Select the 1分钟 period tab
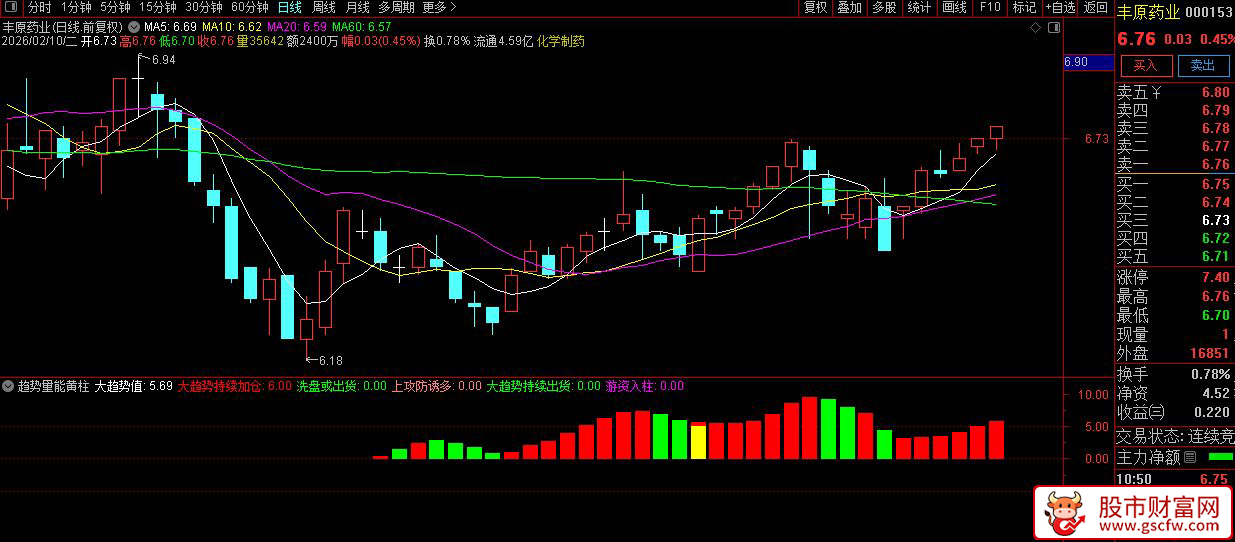Screen dimensions: 1235x542 coord(76,7)
